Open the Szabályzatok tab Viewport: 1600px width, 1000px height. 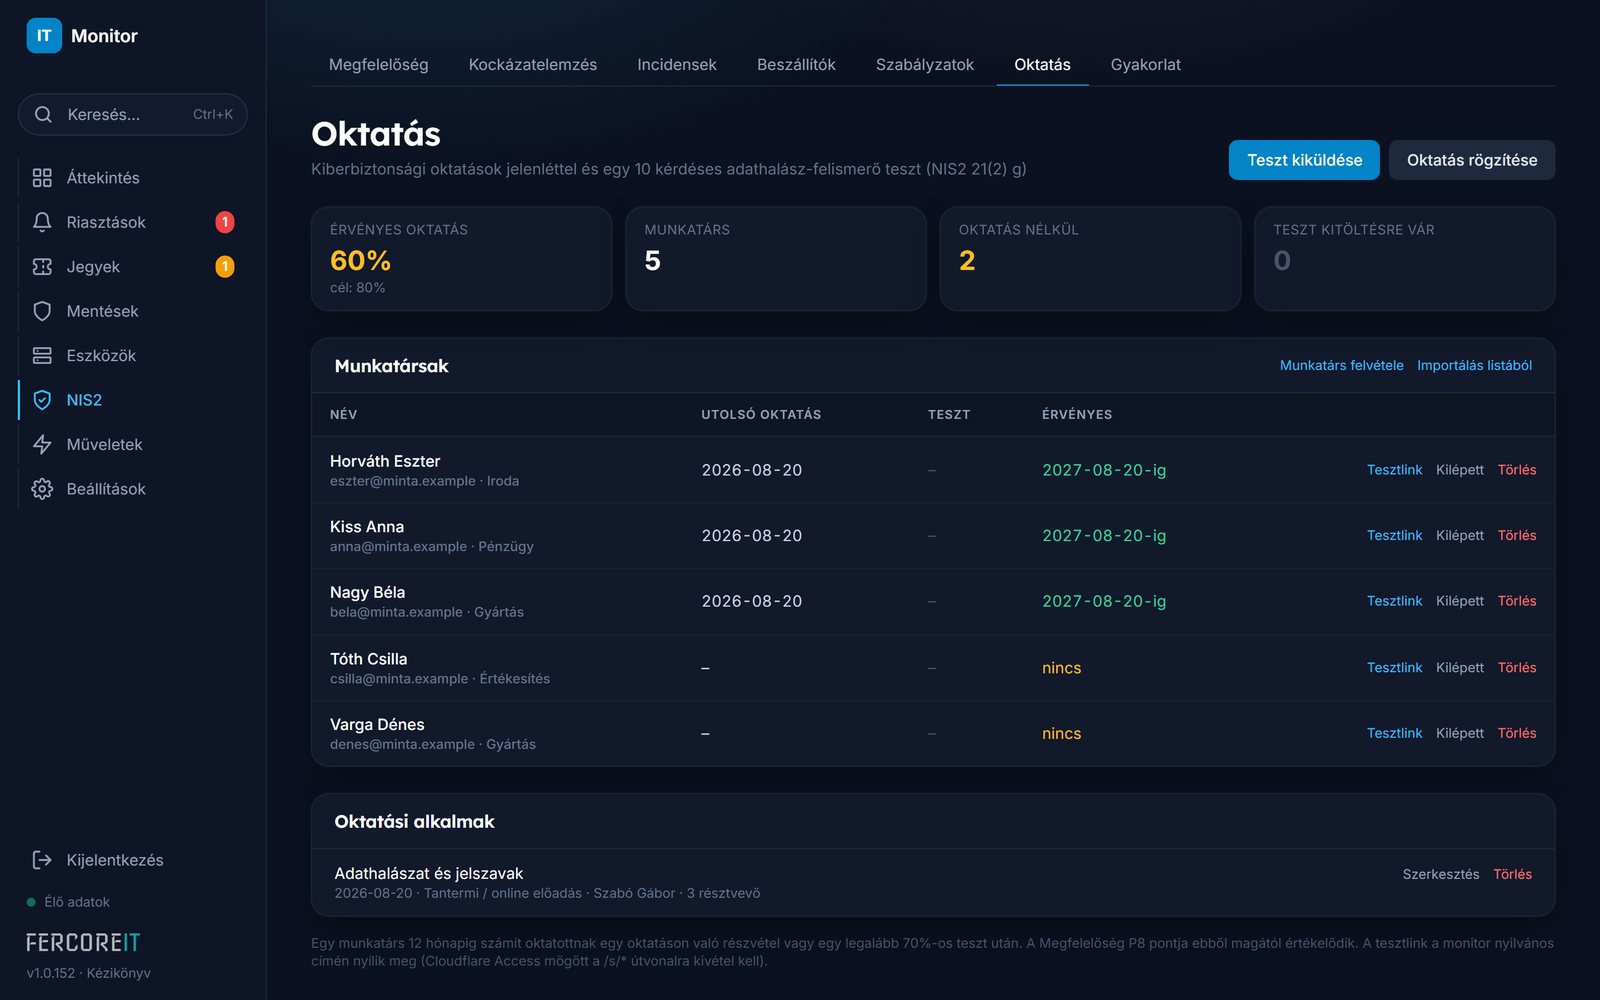tap(925, 65)
